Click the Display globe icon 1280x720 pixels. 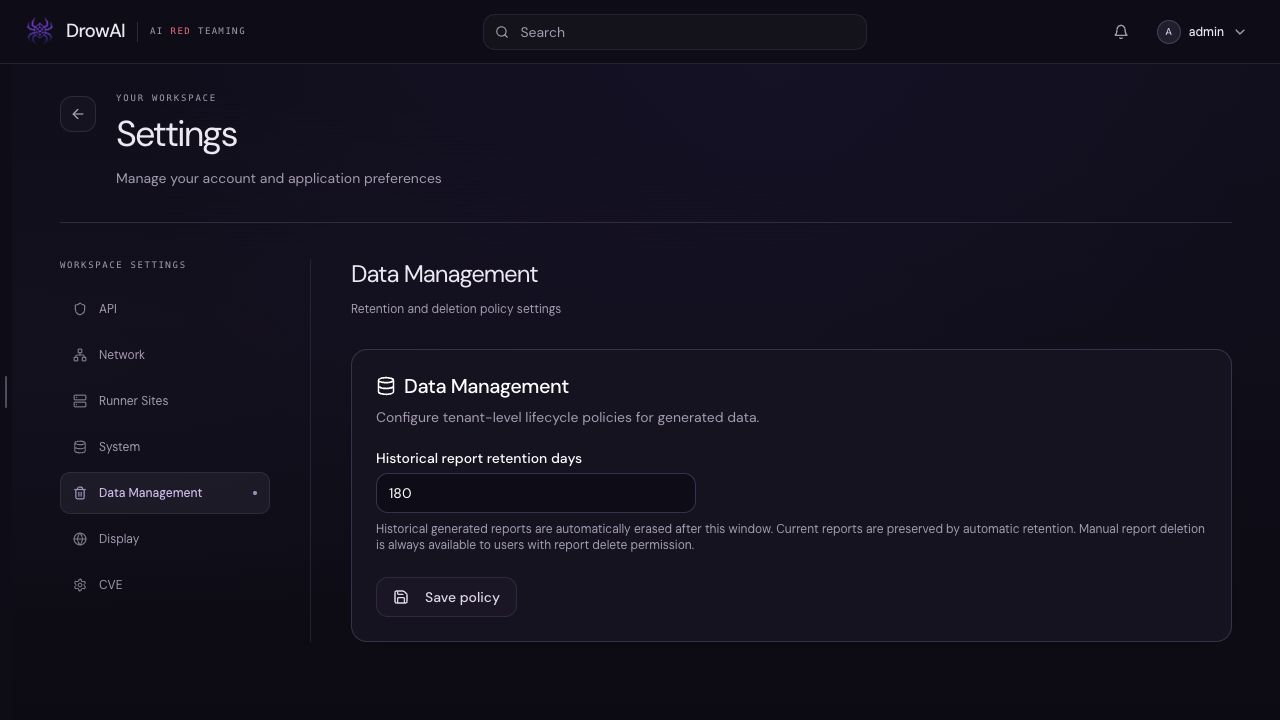pyautogui.click(x=80, y=539)
